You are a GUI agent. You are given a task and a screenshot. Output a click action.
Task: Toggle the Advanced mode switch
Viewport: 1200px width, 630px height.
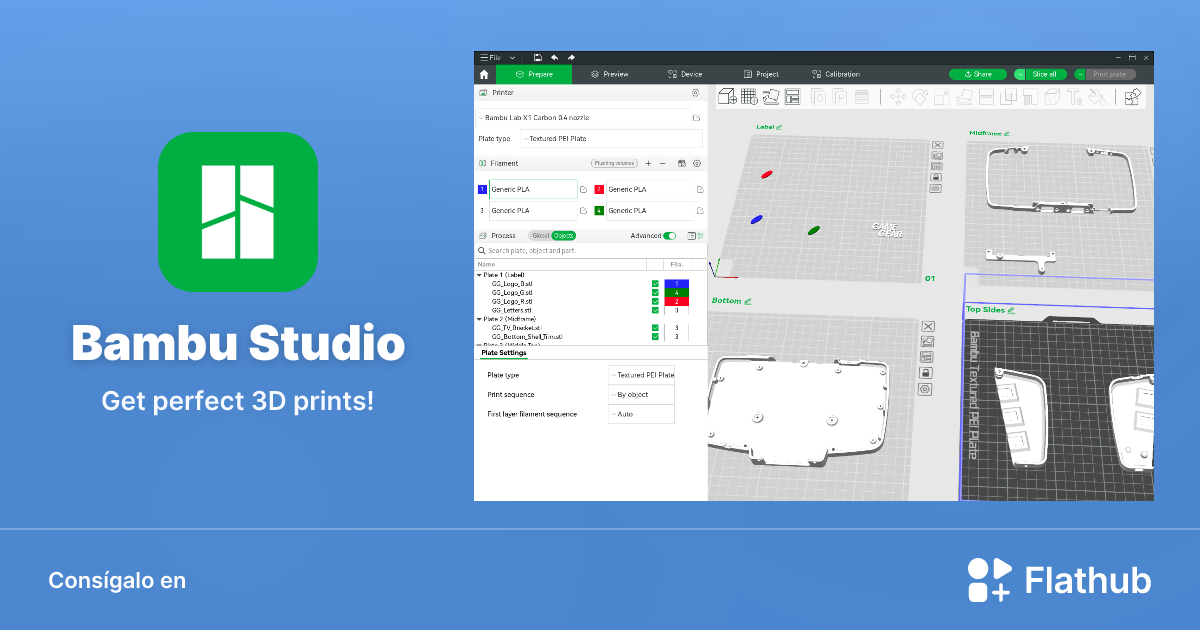669,236
